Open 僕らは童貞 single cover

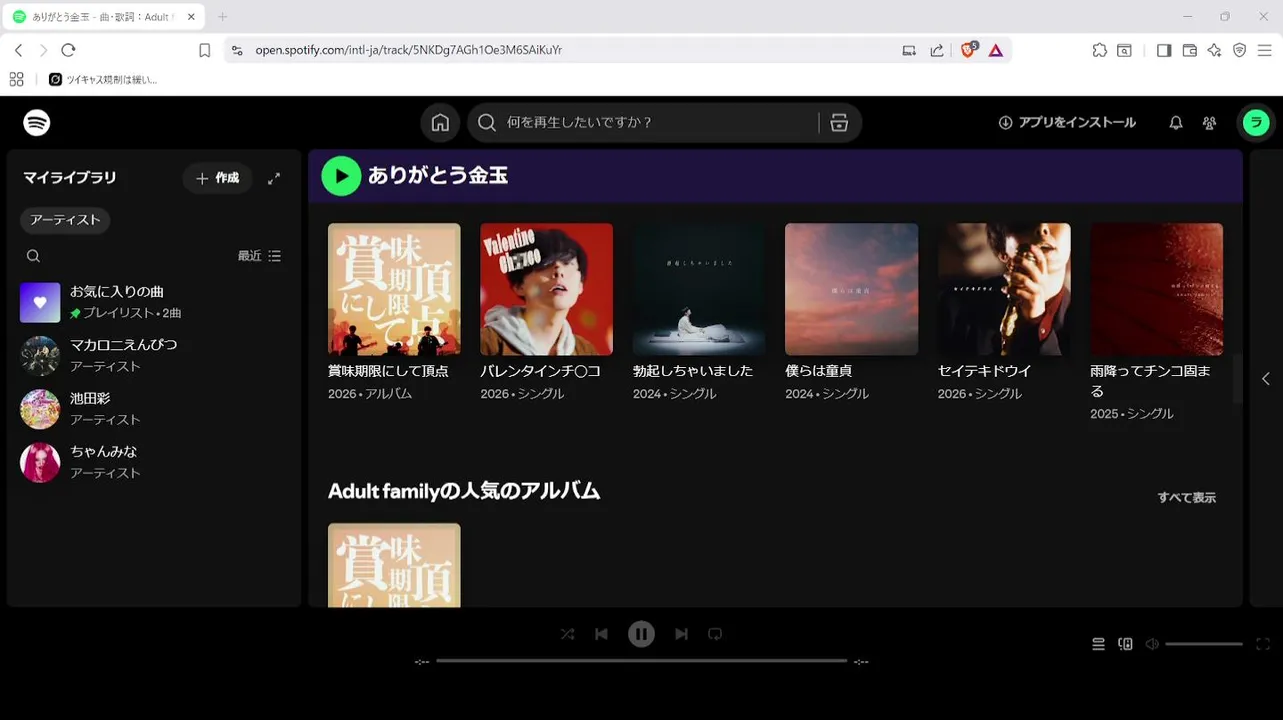click(x=851, y=289)
